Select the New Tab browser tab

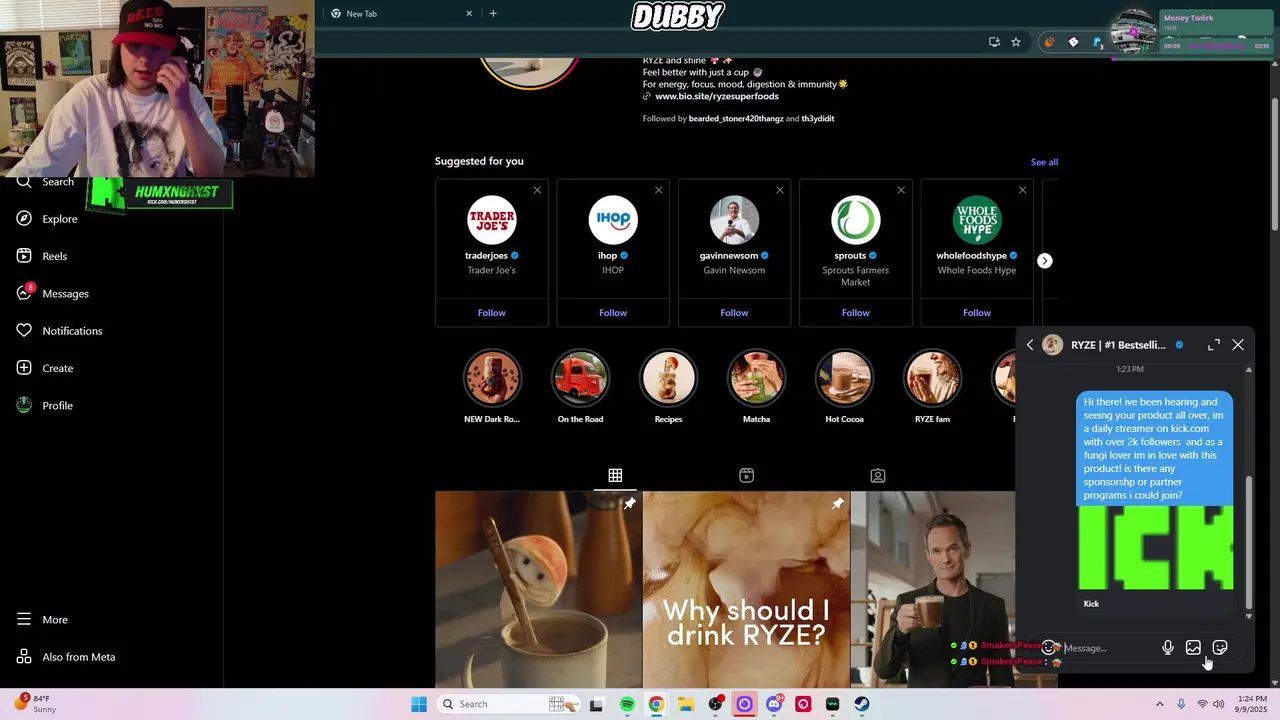pyautogui.click(x=398, y=14)
